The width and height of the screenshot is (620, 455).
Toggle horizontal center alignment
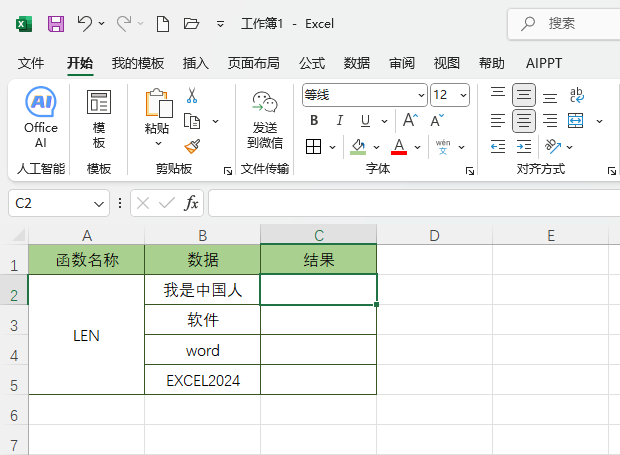524,121
